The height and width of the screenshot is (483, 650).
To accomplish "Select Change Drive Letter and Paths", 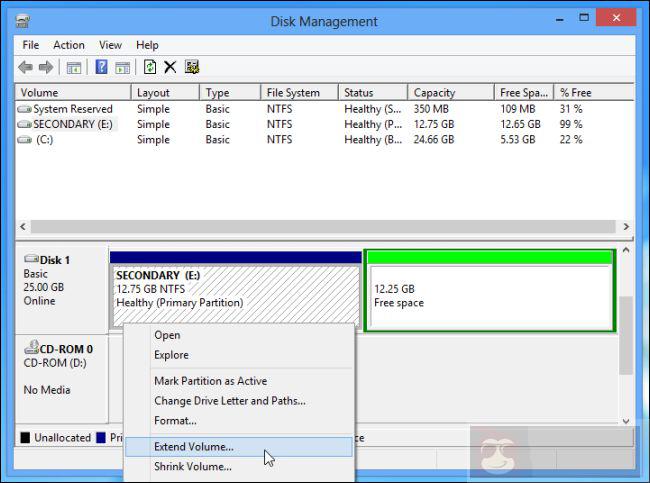I will 229,401.
